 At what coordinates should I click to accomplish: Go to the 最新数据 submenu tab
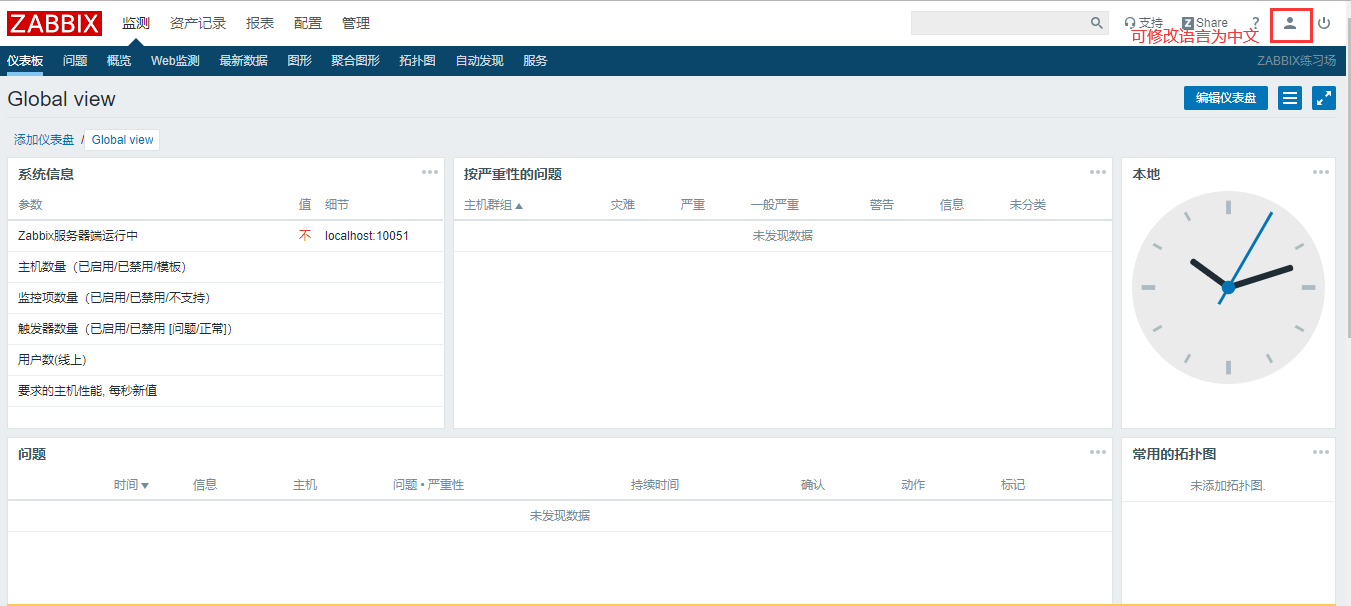click(244, 61)
